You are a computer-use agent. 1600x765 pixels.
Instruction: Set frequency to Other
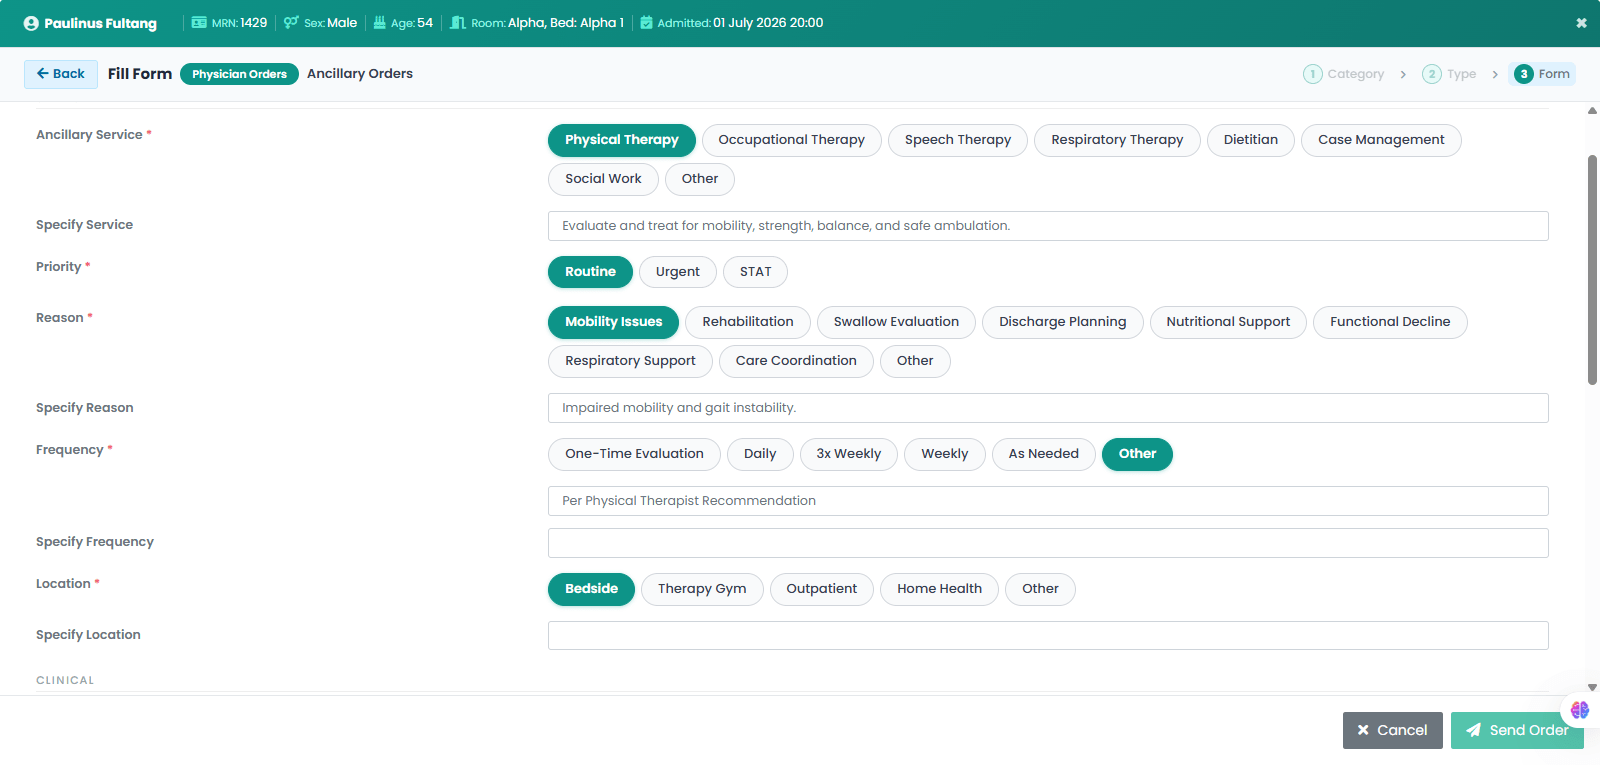pyautogui.click(x=1137, y=454)
